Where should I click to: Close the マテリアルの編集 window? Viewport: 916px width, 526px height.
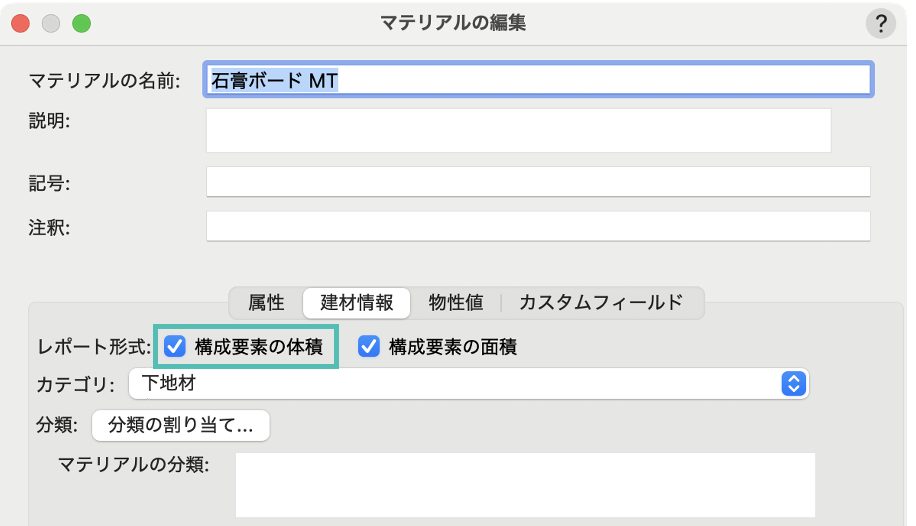pyautogui.click(x=23, y=23)
